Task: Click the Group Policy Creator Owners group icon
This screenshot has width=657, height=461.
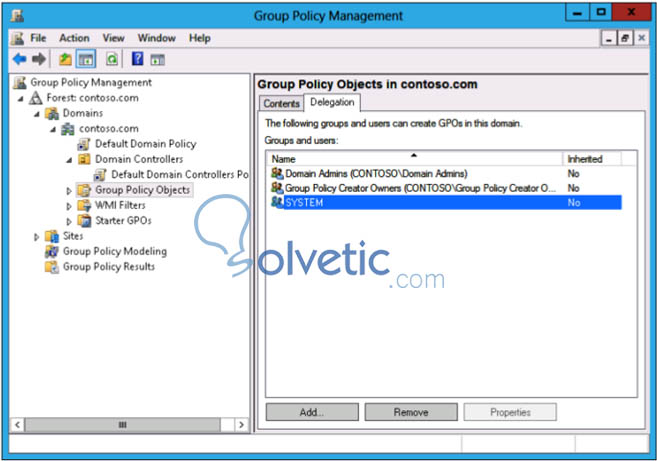Action: click(x=277, y=188)
